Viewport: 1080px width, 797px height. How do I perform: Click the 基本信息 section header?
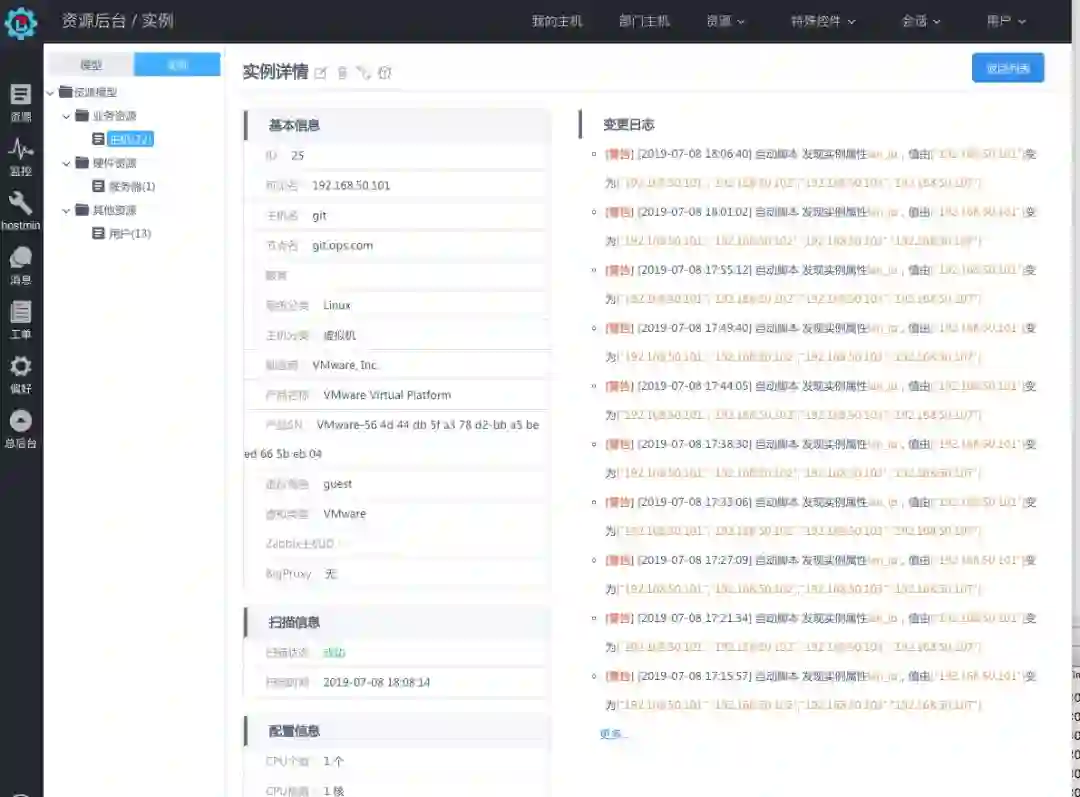point(397,125)
